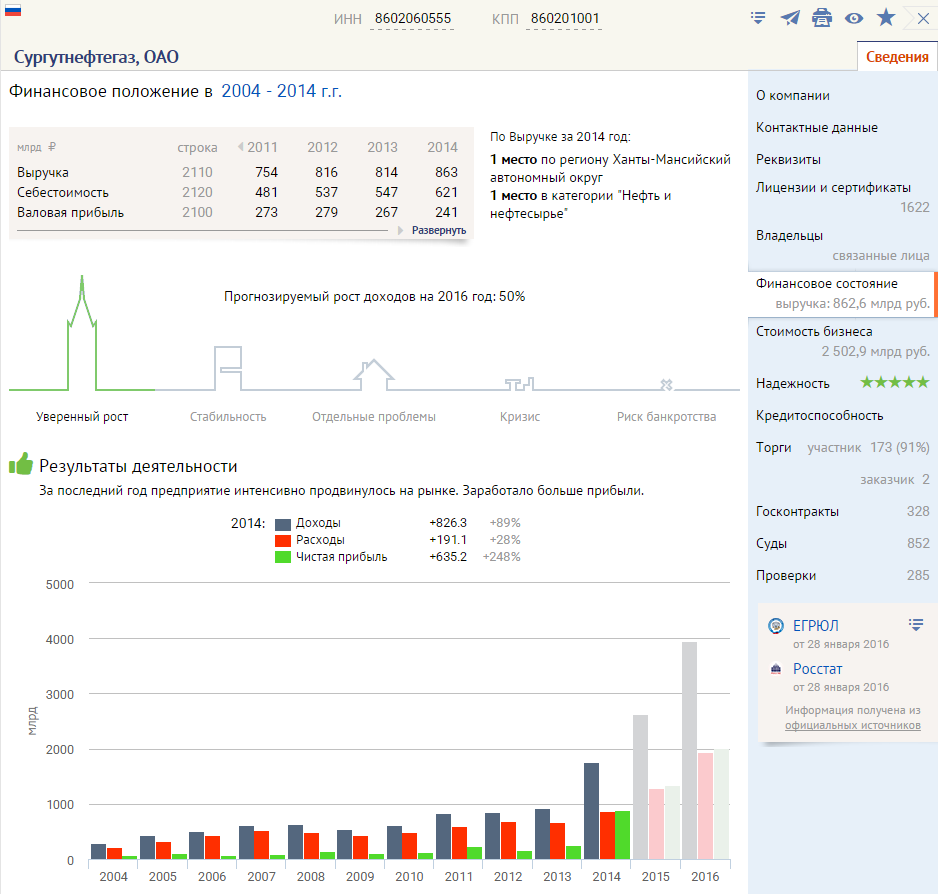
Task: Add company to favorites with star
Action: (x=886, y=17)
